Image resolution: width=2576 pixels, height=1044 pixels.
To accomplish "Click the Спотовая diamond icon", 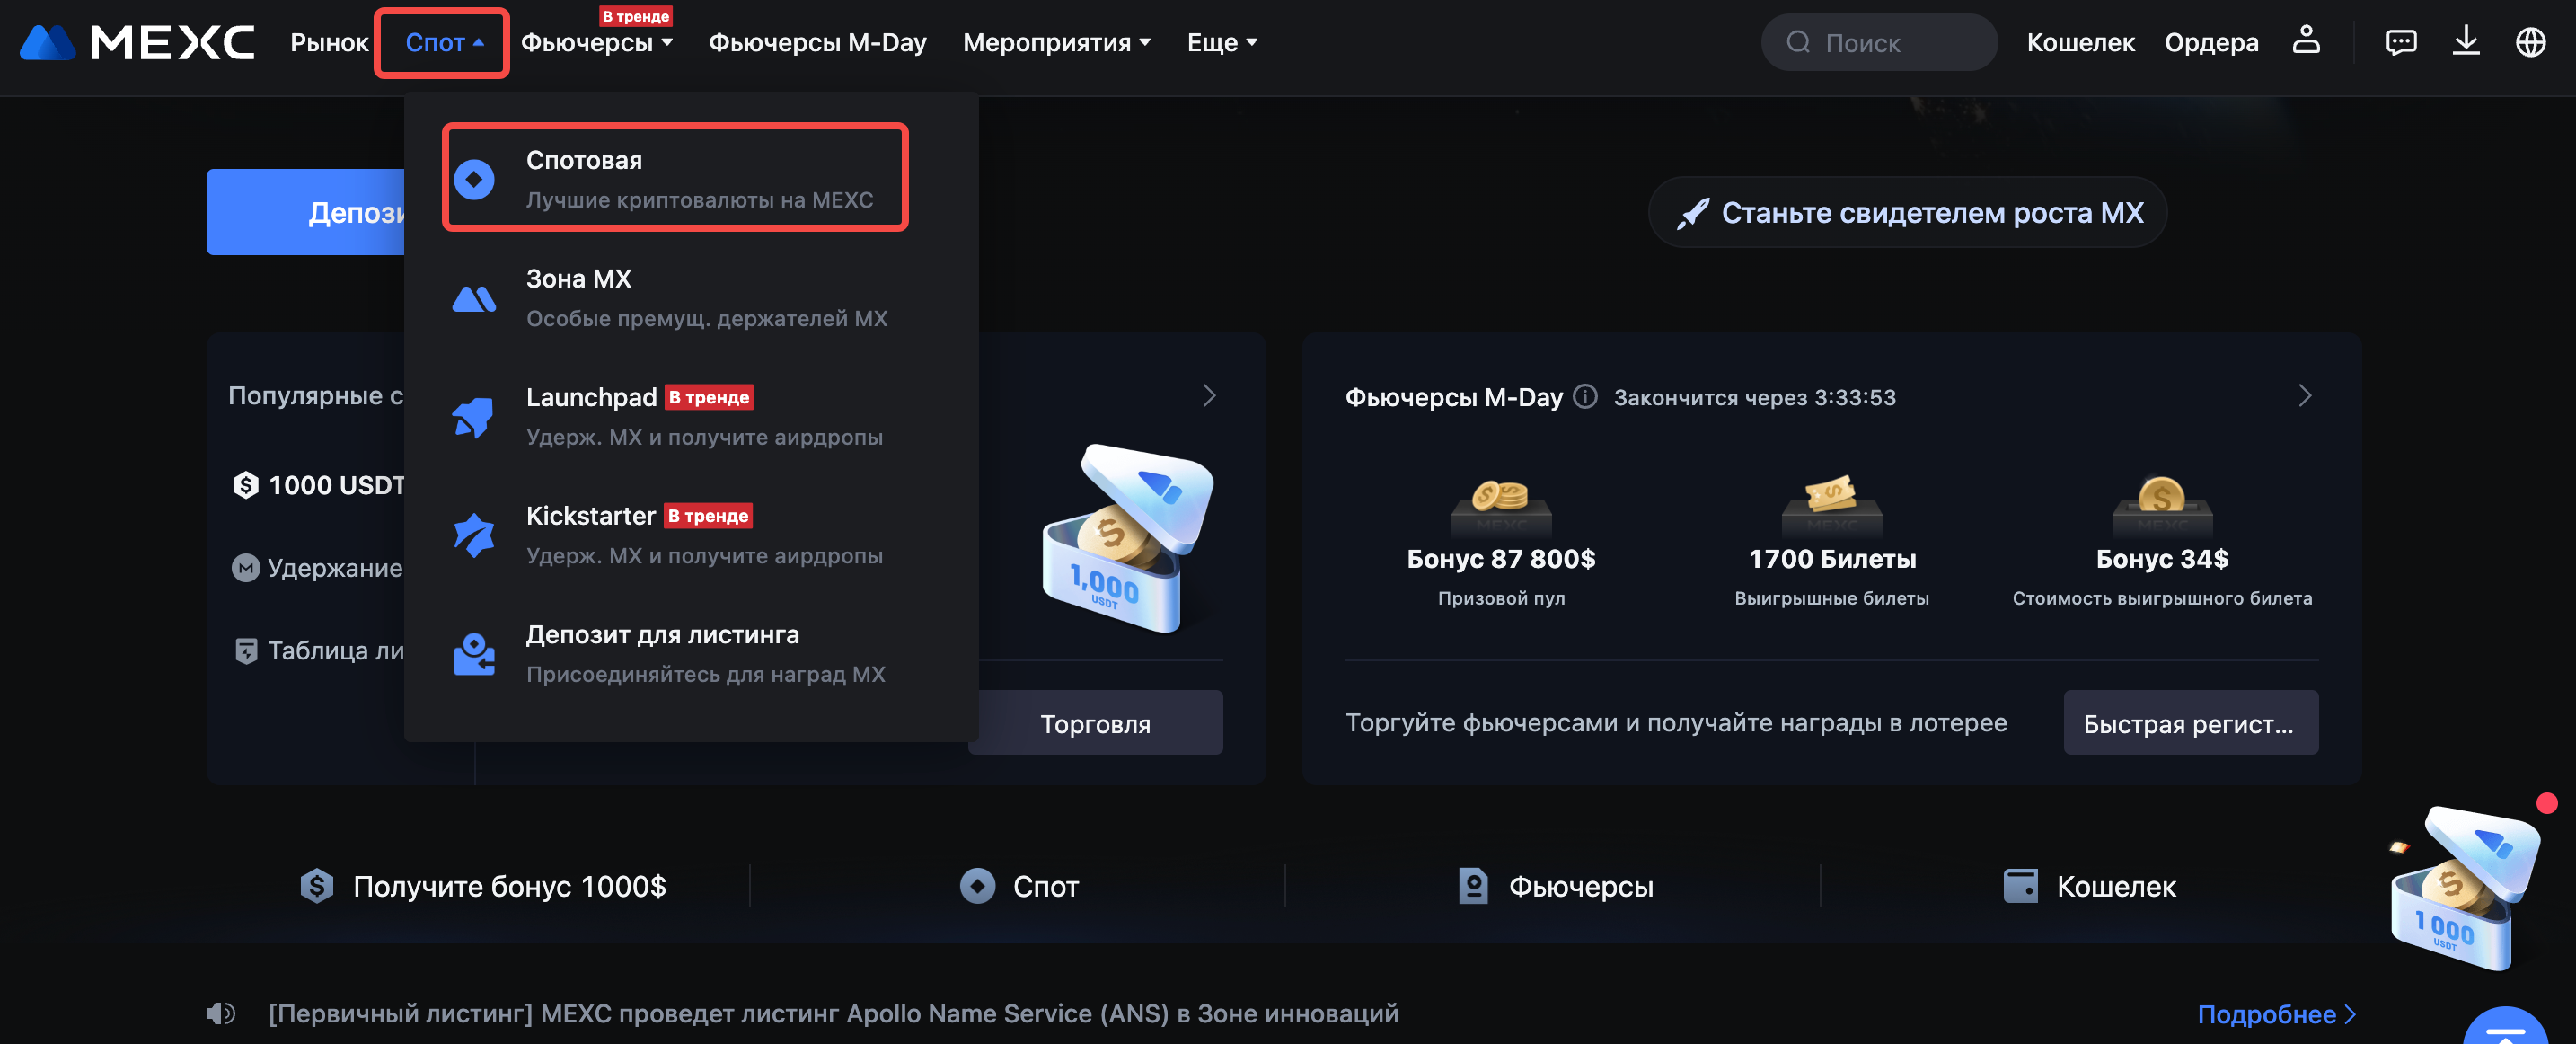I will pyautogui.click(x=474, y=179).
